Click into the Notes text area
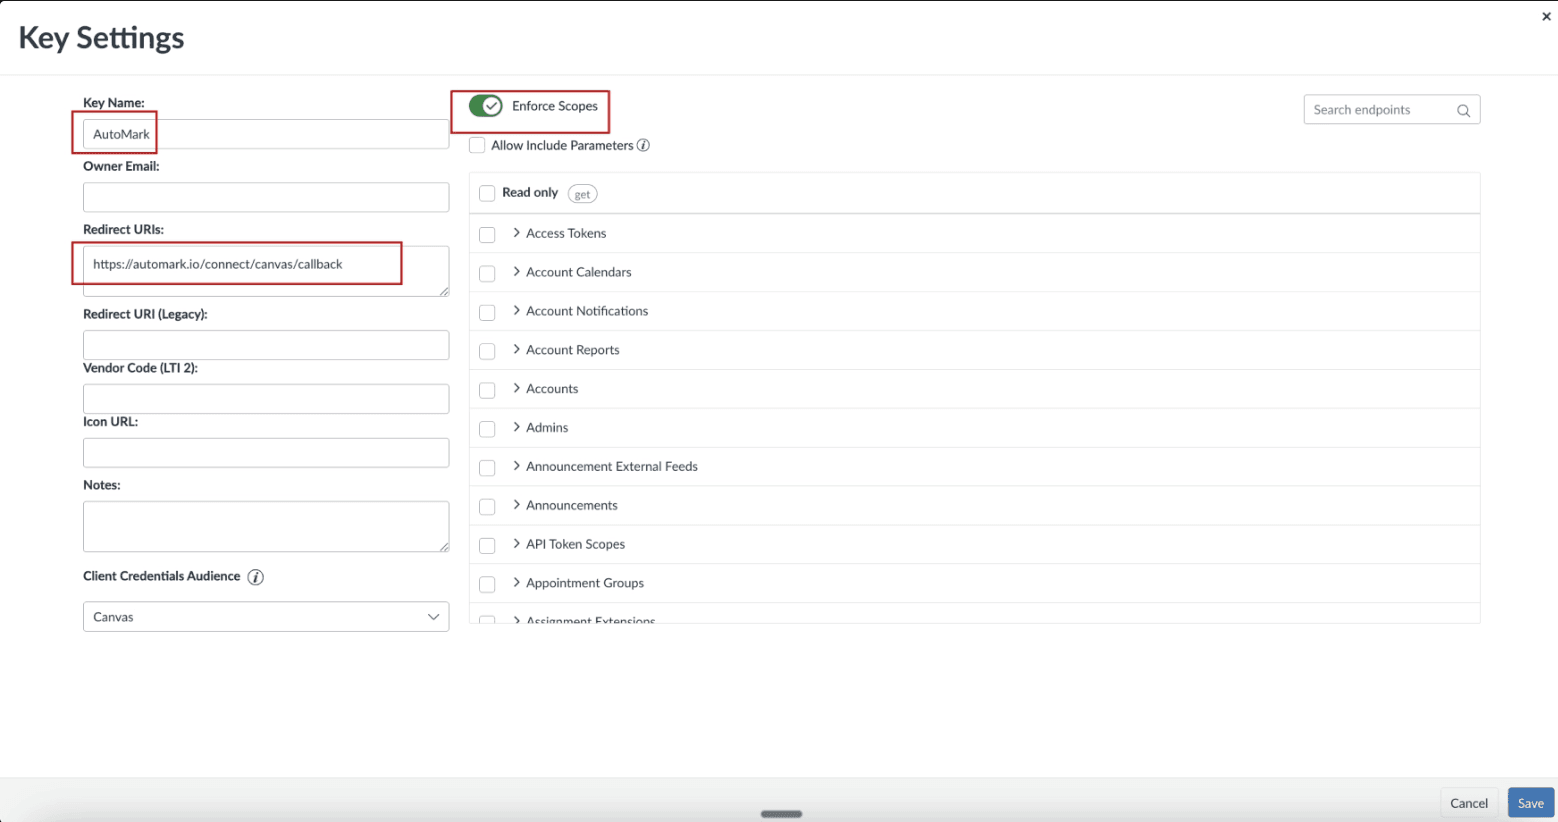The width and height of the screenshot is (1558, 822). (x=265, y=526)
